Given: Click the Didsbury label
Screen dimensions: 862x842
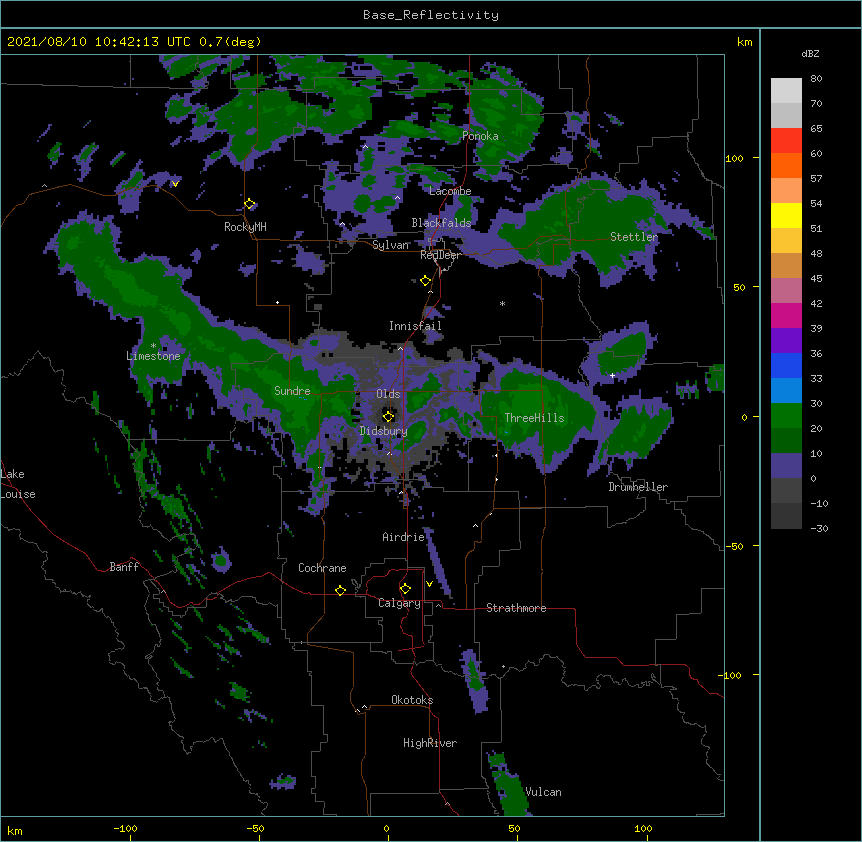Looking at the screenshot, I should tap(384, 431).
